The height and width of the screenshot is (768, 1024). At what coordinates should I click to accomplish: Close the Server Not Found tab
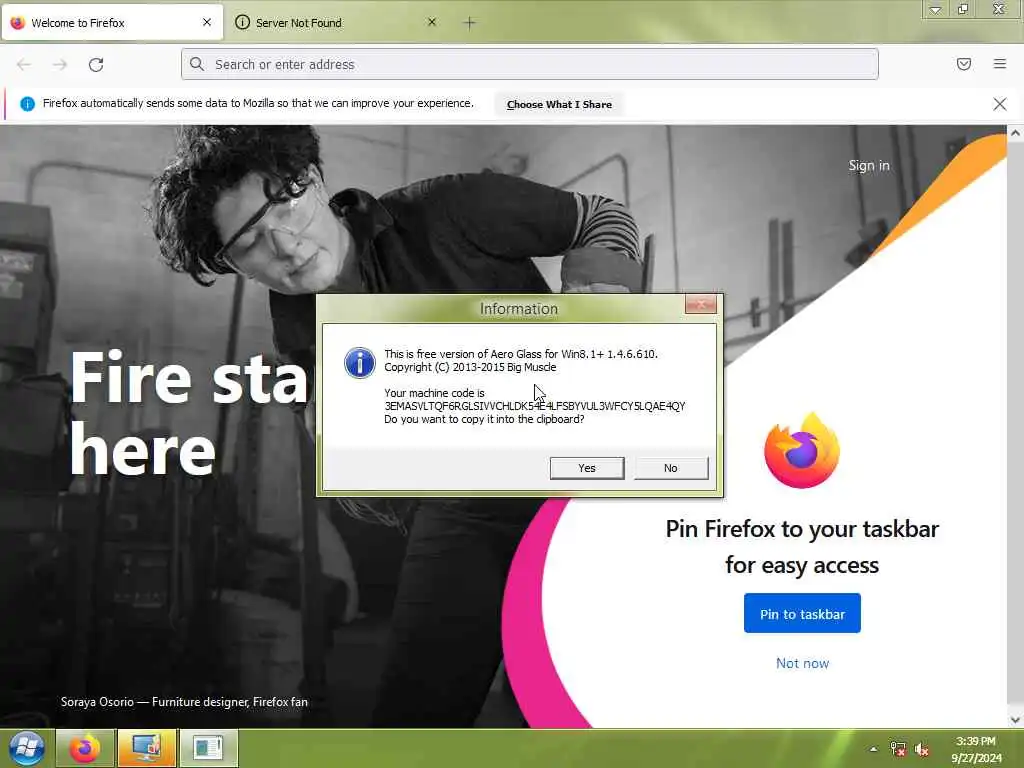(x=432, y=22)
